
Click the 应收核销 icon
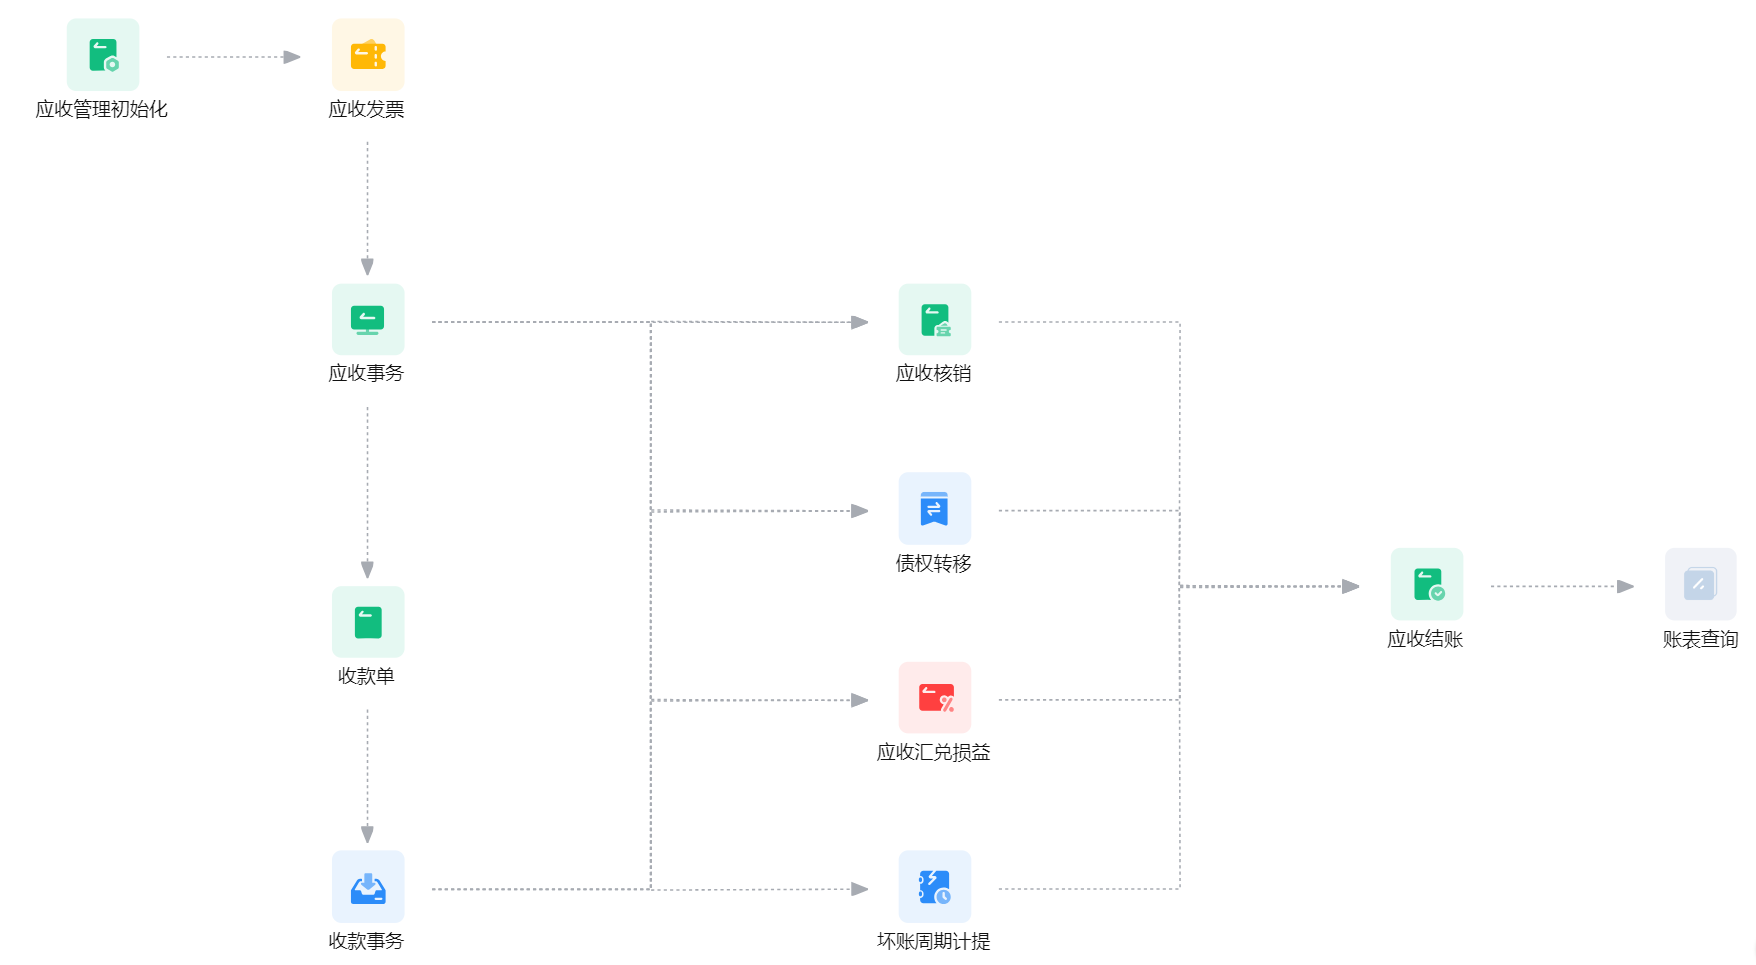pyautogui.click(x=935, y=319)
